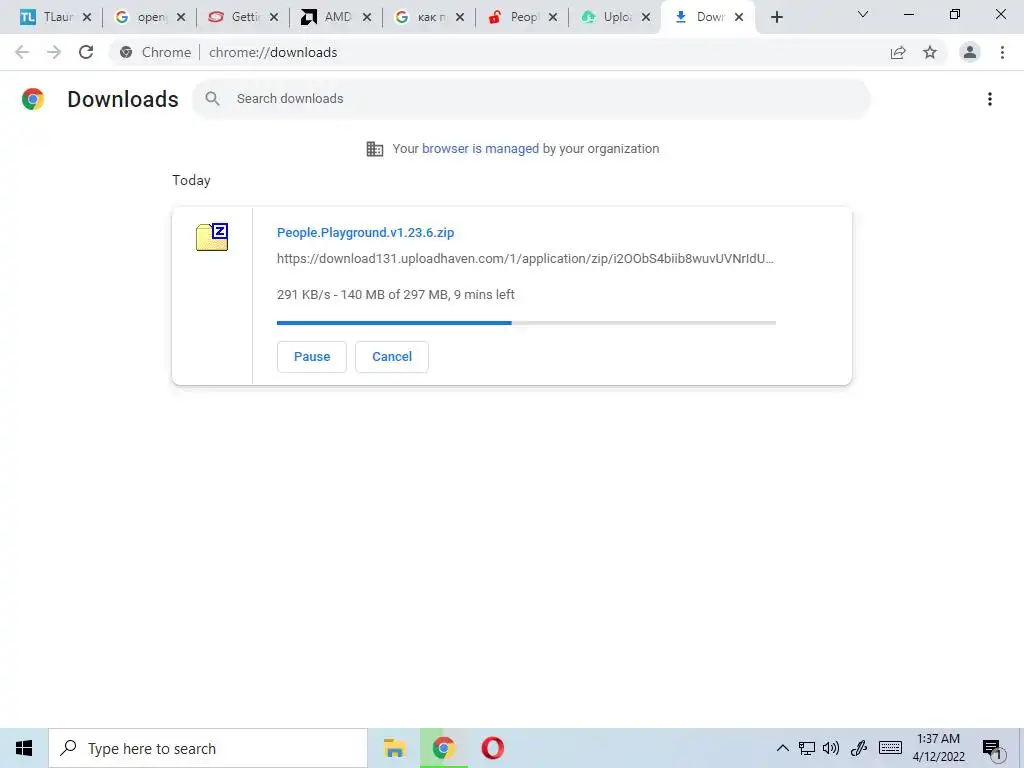Open the pen workspace tray icon

point(858,748)
